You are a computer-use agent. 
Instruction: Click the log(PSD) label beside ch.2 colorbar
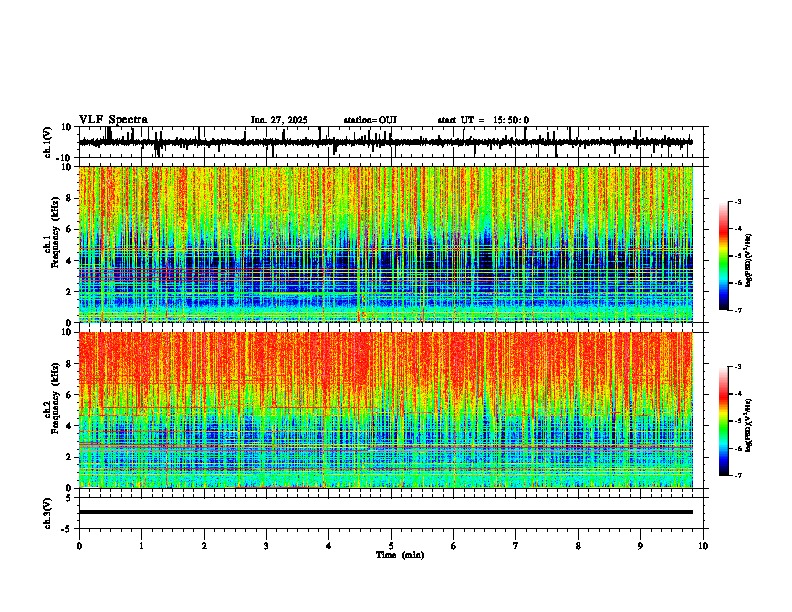749,425
